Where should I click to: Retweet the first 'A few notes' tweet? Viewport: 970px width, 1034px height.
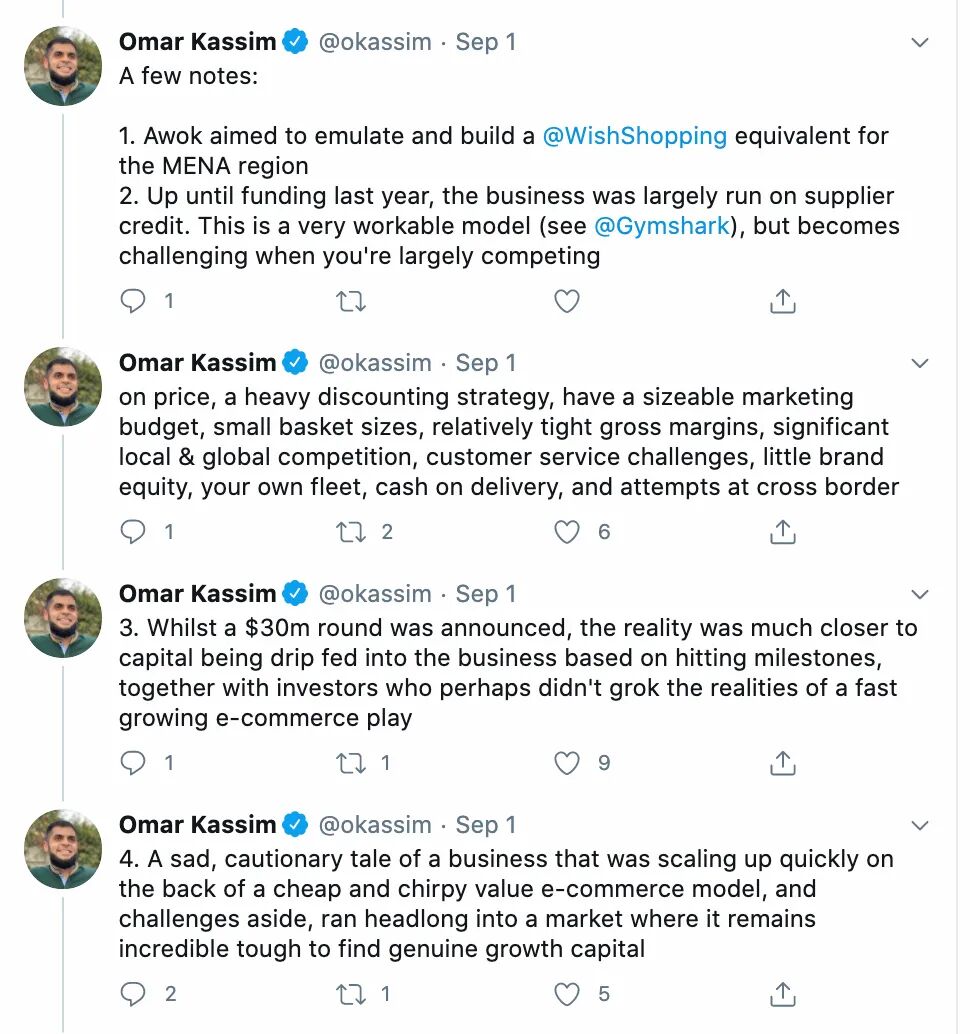point(351,301)
